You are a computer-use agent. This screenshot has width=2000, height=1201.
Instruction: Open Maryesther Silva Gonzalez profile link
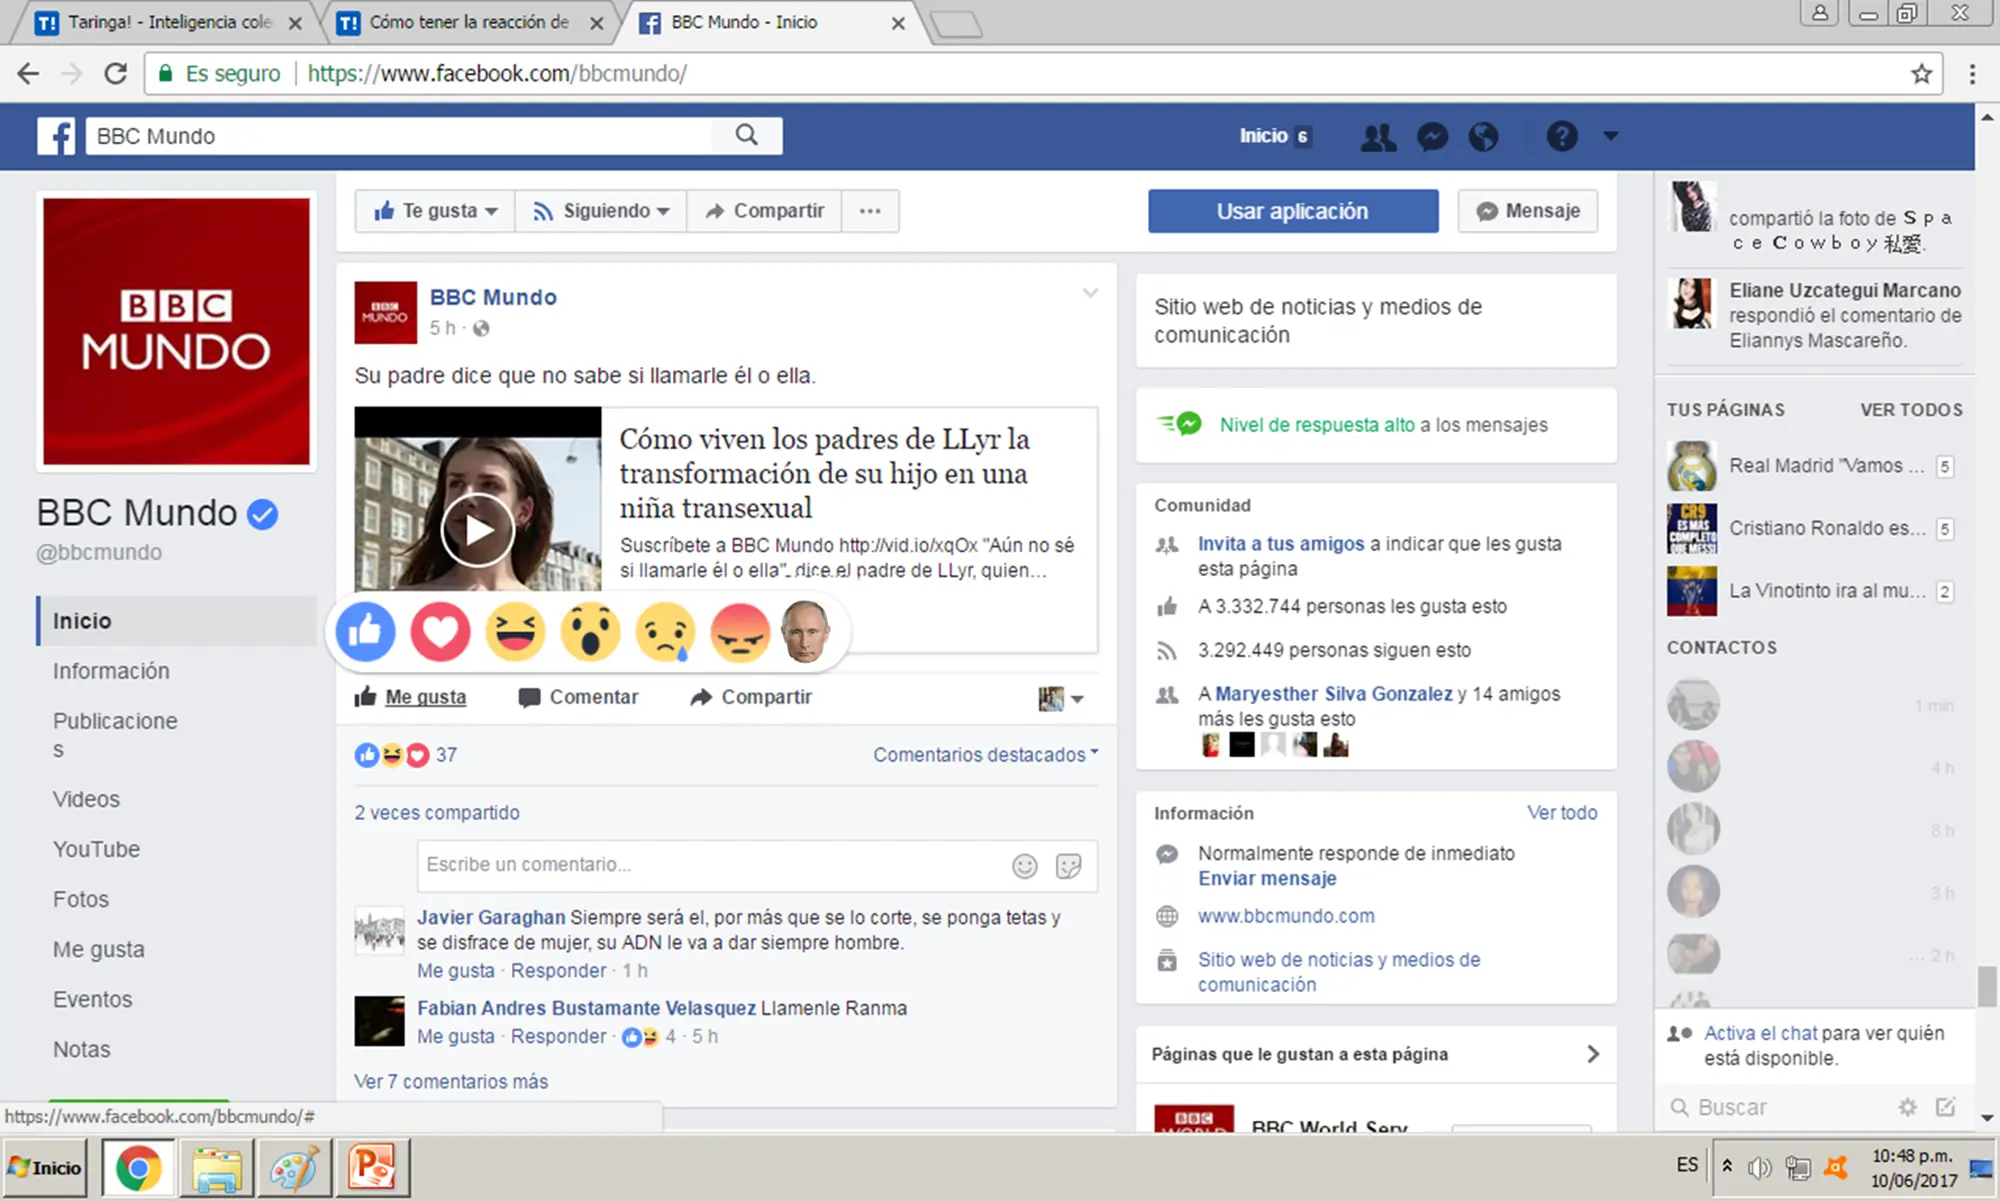1334,694
